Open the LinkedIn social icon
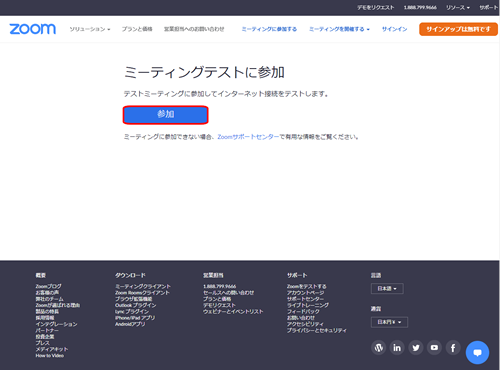The width and height of the screenshot is (500, 370). [397, 348]
